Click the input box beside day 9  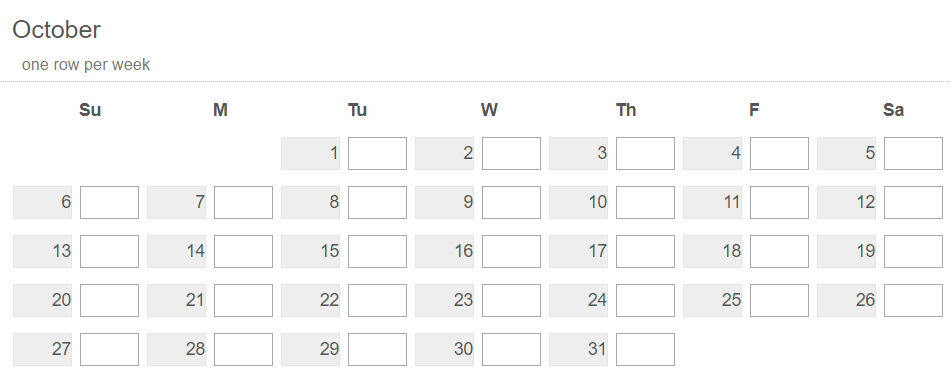[511, 203]
